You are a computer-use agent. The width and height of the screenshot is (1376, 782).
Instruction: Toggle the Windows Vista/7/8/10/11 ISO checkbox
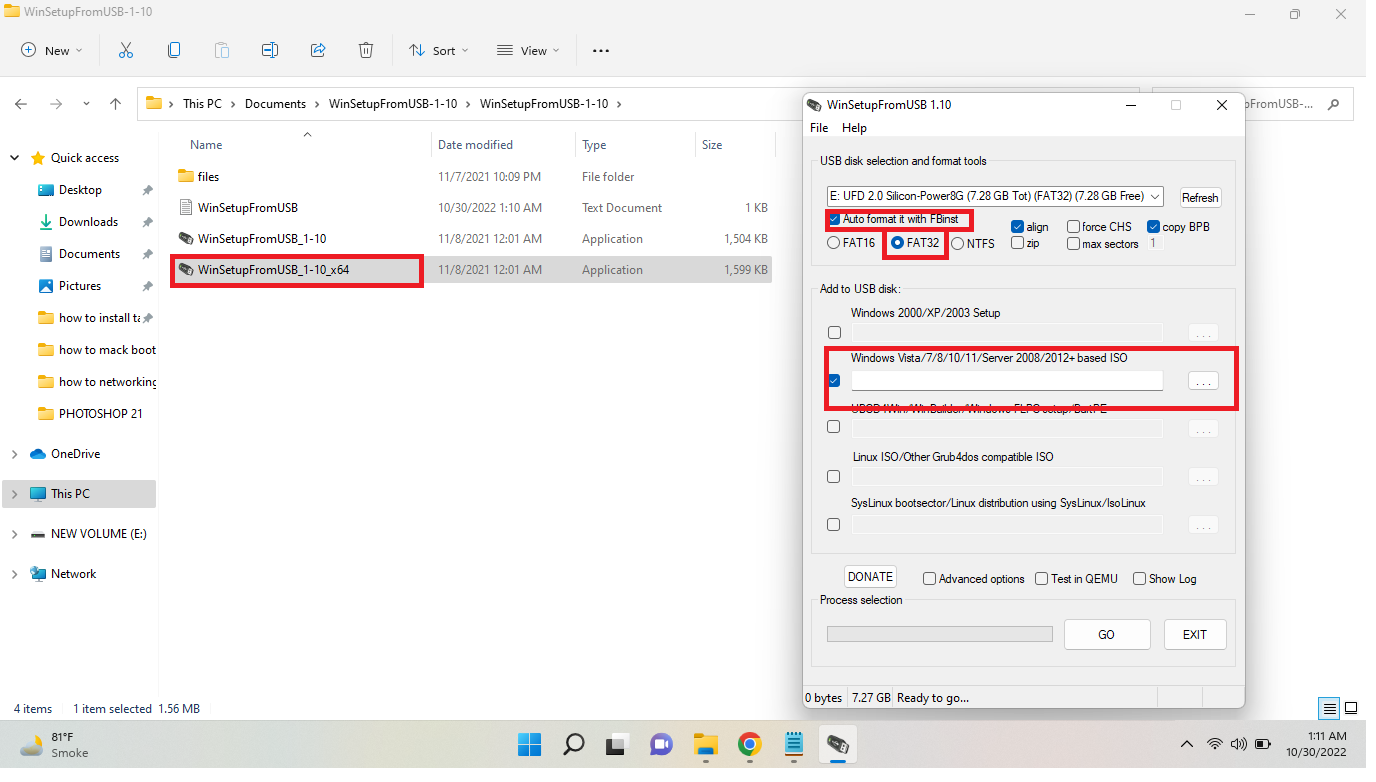(x=834, y=380)
